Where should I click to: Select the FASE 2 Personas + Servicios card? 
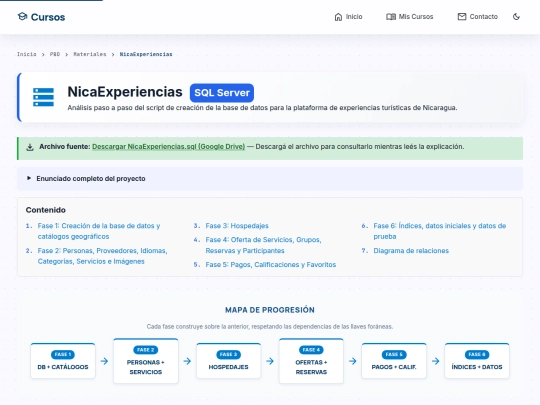(x=146, y=361)
